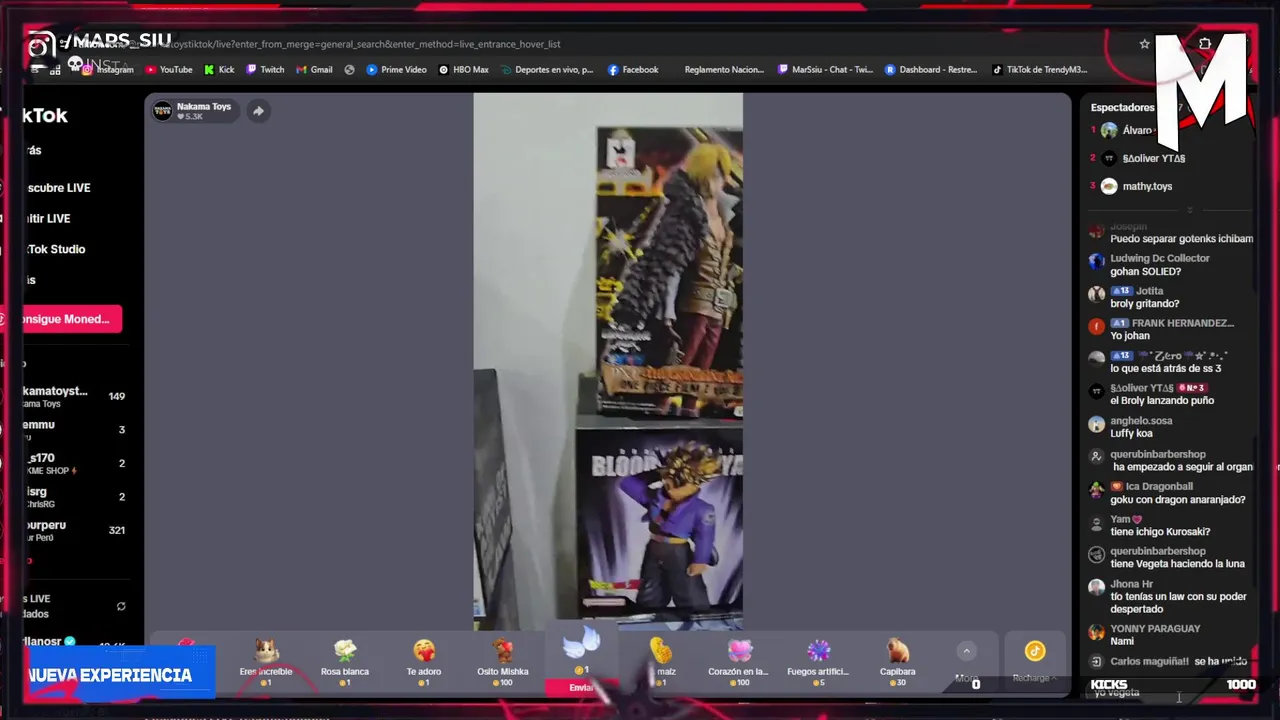The height and width of the screenshot is (720, 1280).
Task: Click the live video stream area
Action: (x=608, y=361)
